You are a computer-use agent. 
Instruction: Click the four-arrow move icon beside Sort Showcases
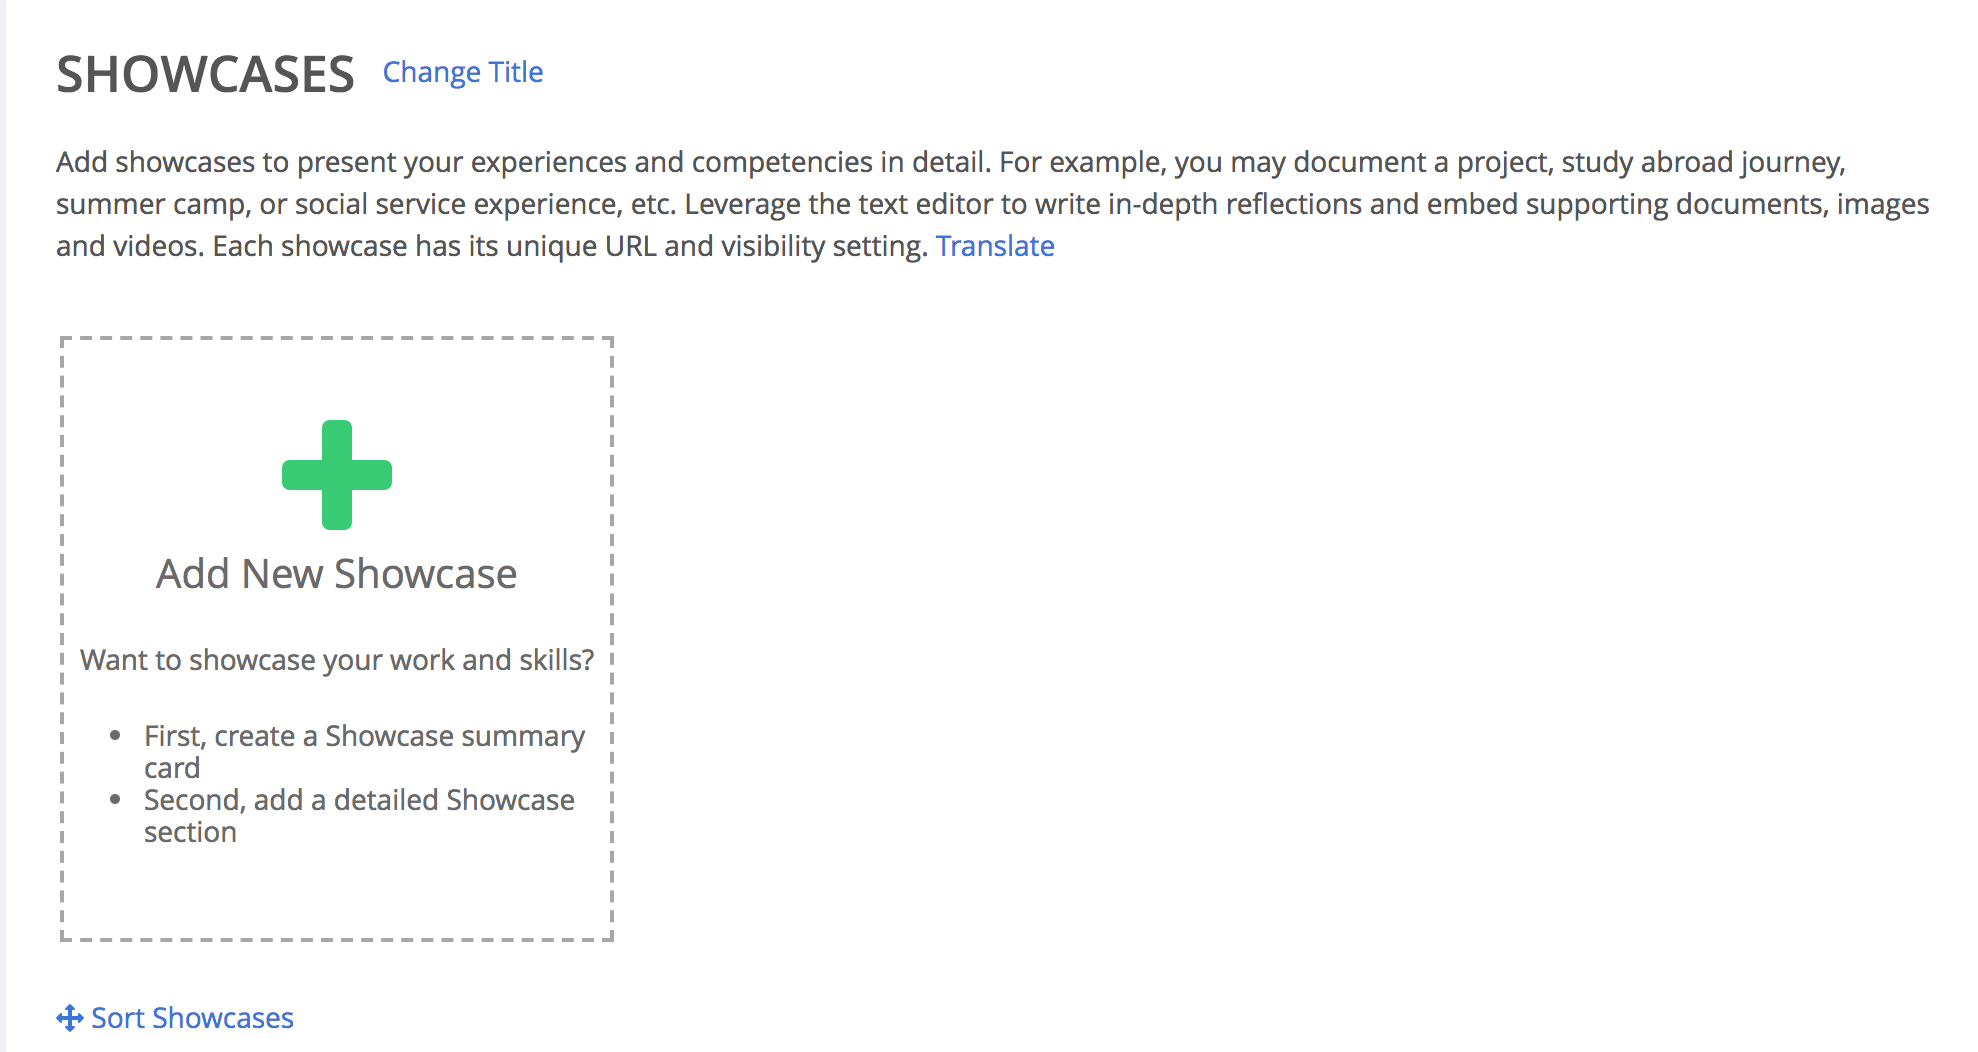69,1018
